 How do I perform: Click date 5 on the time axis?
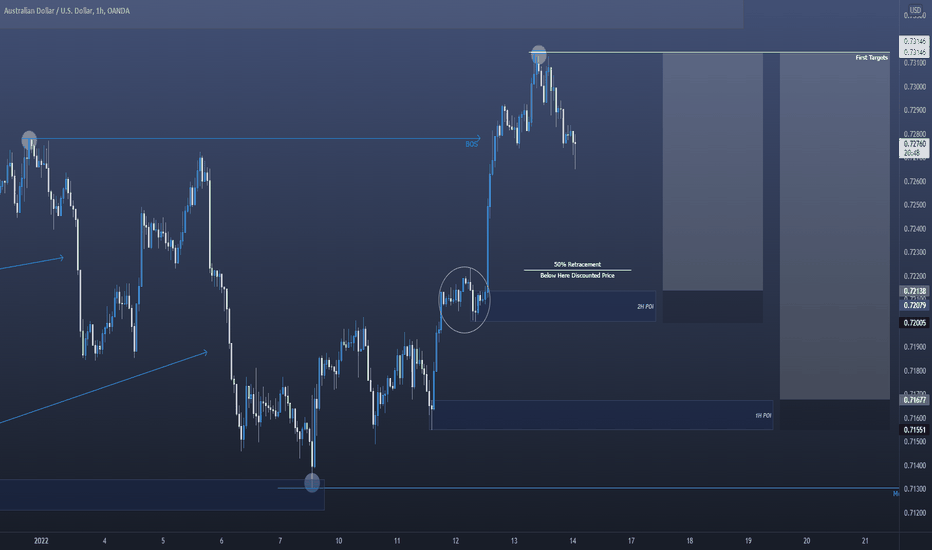point(163,541)
